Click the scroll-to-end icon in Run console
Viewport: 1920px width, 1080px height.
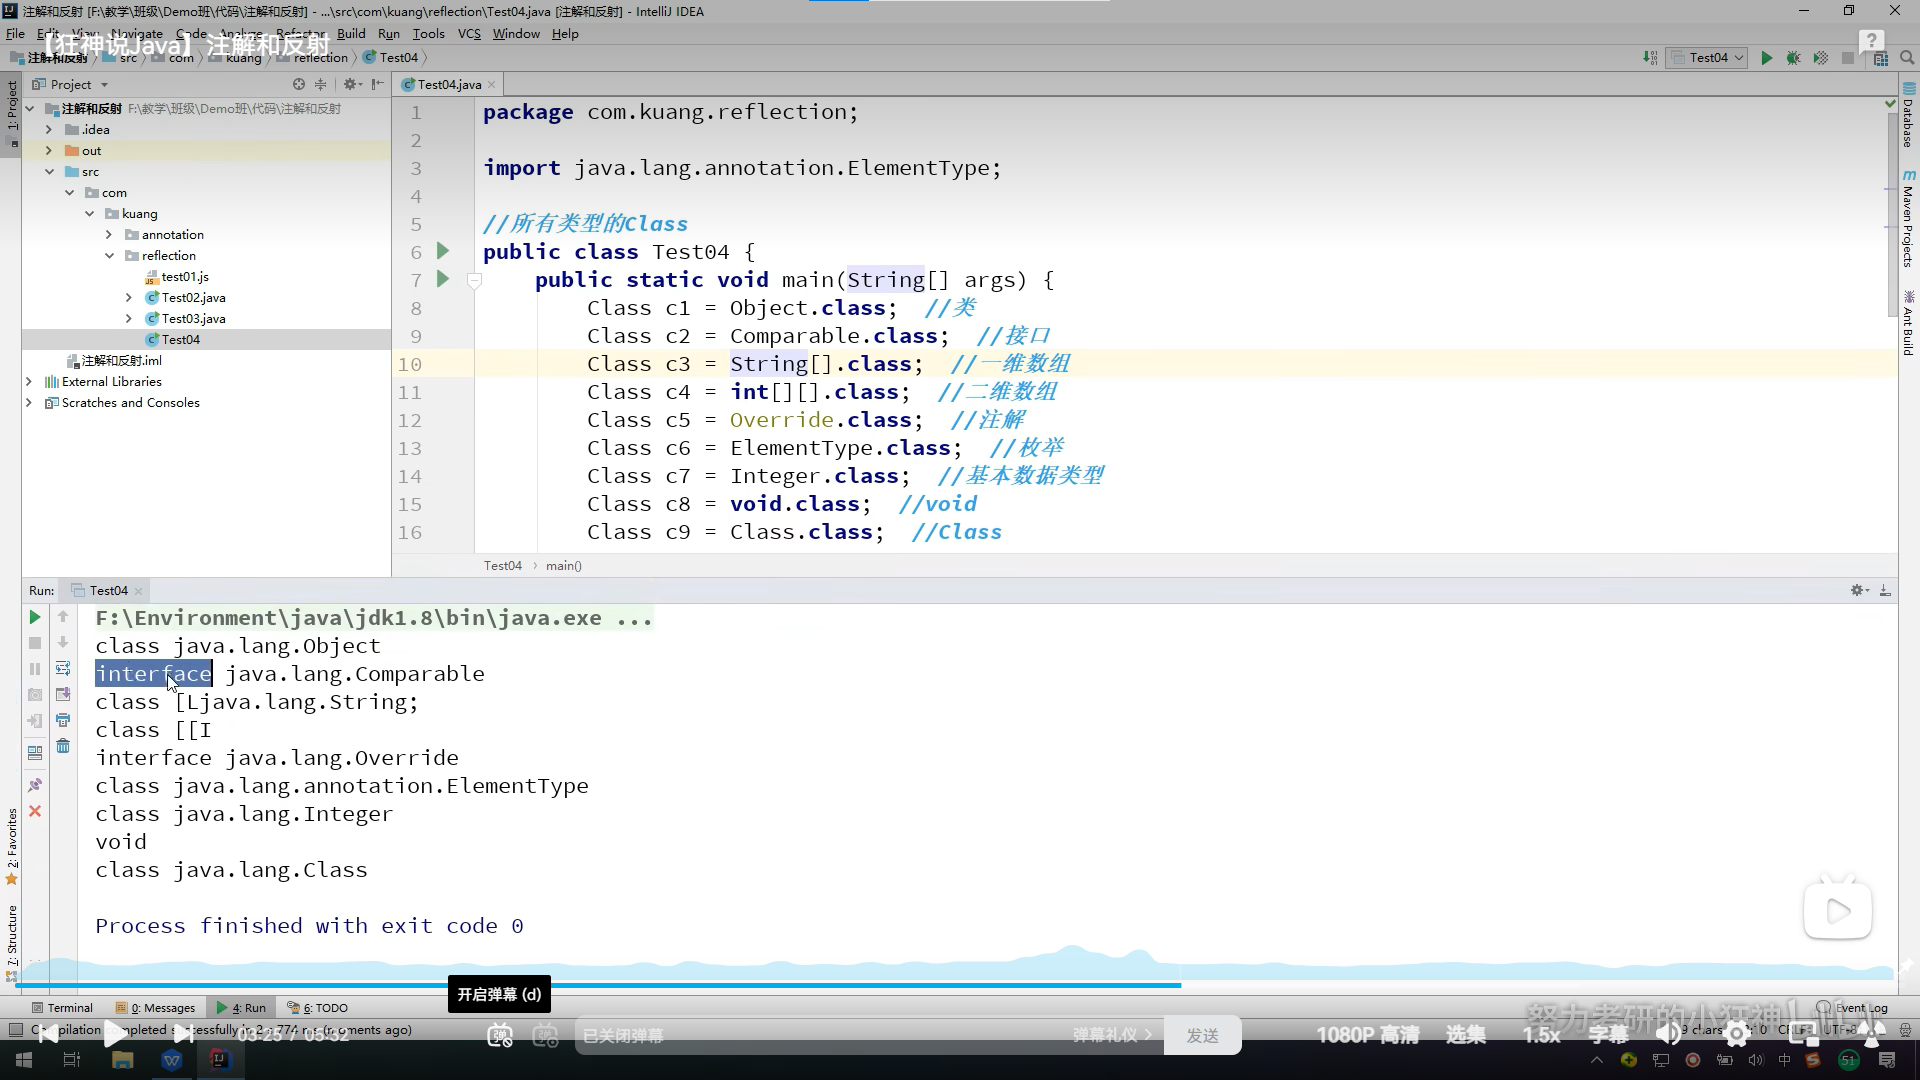point(63,694)
